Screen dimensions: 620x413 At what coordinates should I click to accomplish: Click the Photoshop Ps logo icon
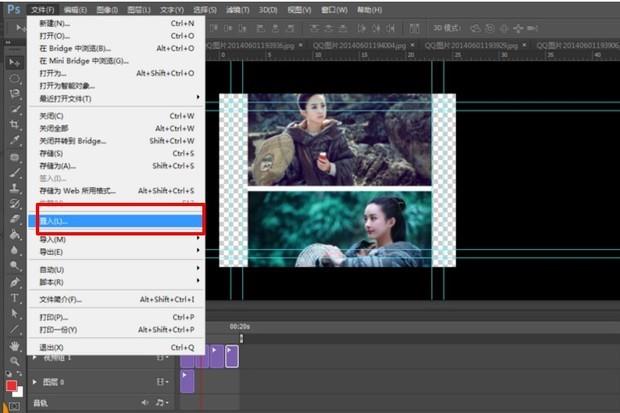click(x=14, y=9)
